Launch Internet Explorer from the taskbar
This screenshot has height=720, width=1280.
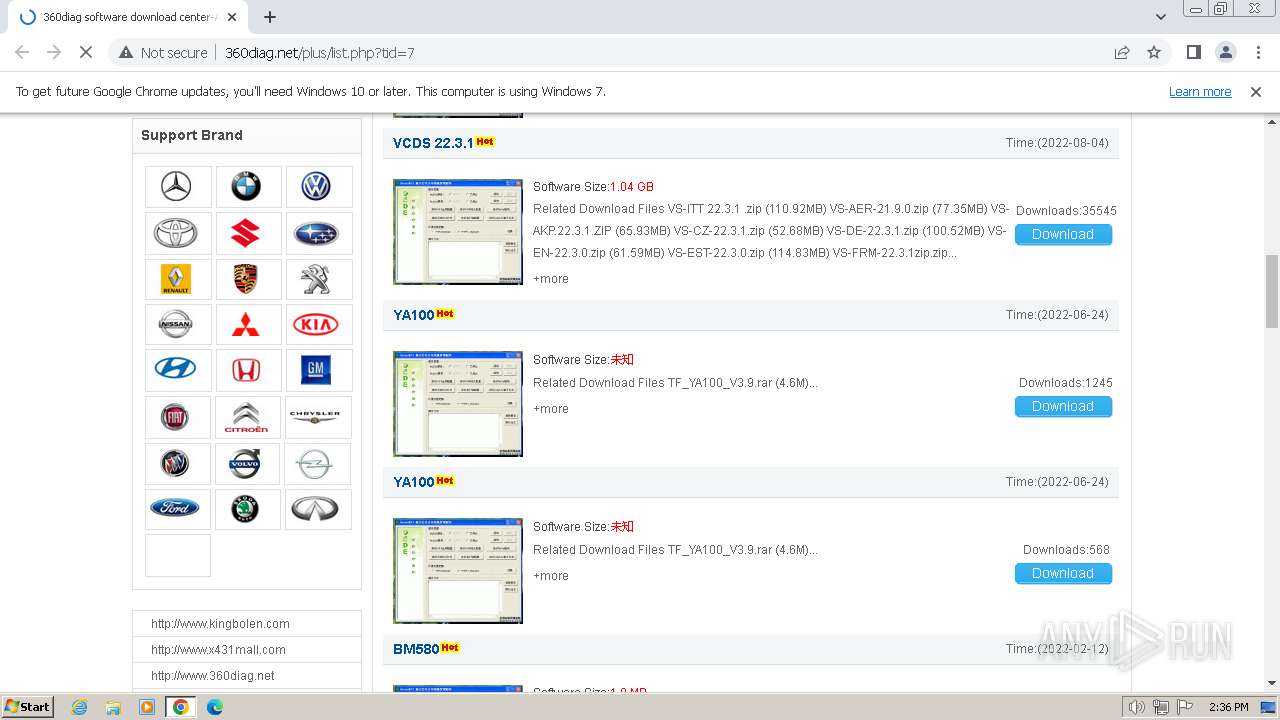[x=79, y=707]
